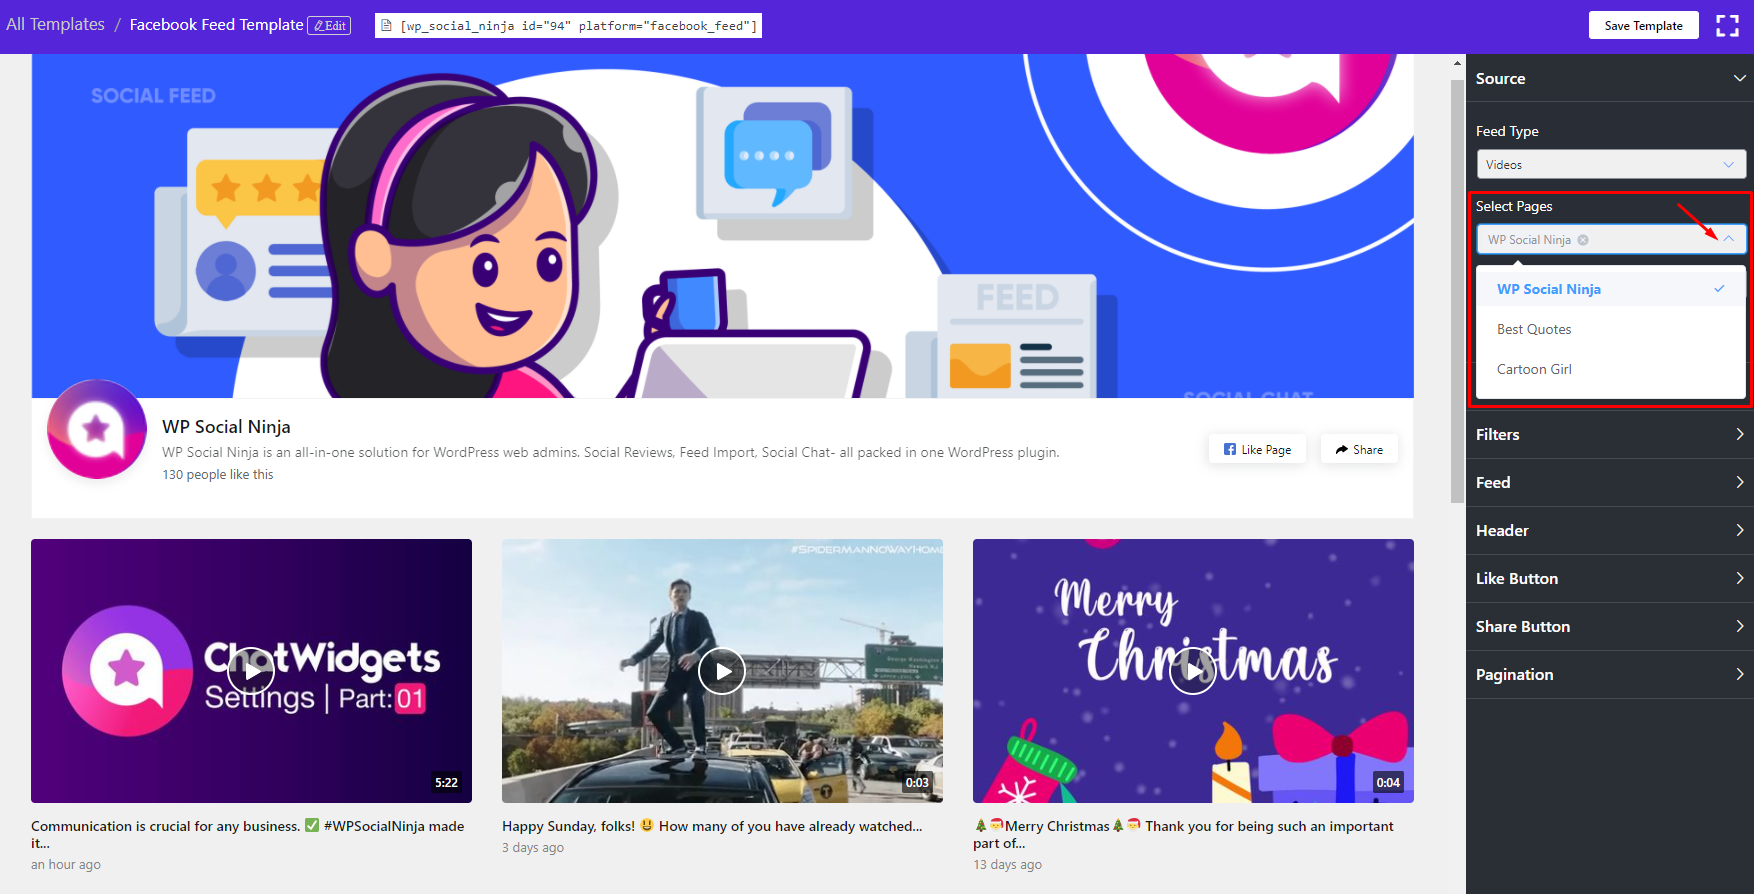Open the ChatWidgets video thumbnail
This screenshot has height=894, width=1754.
point(251,671)
